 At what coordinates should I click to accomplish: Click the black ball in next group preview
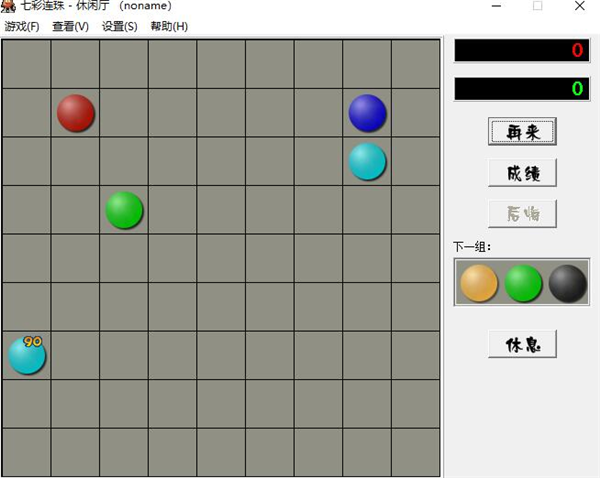tap(567, 284)
